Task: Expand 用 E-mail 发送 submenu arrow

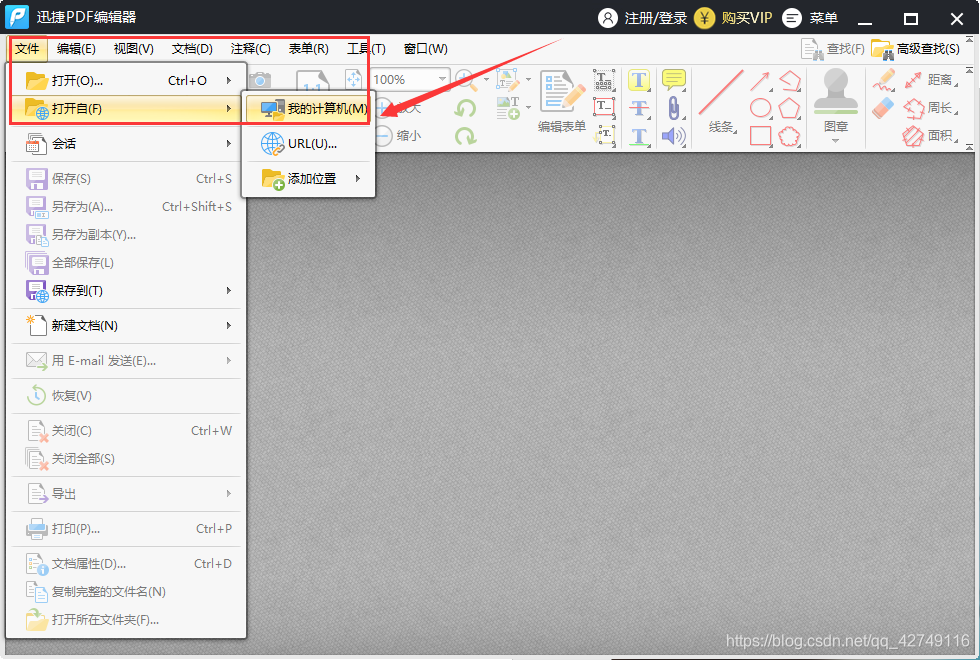Action: 229,361
